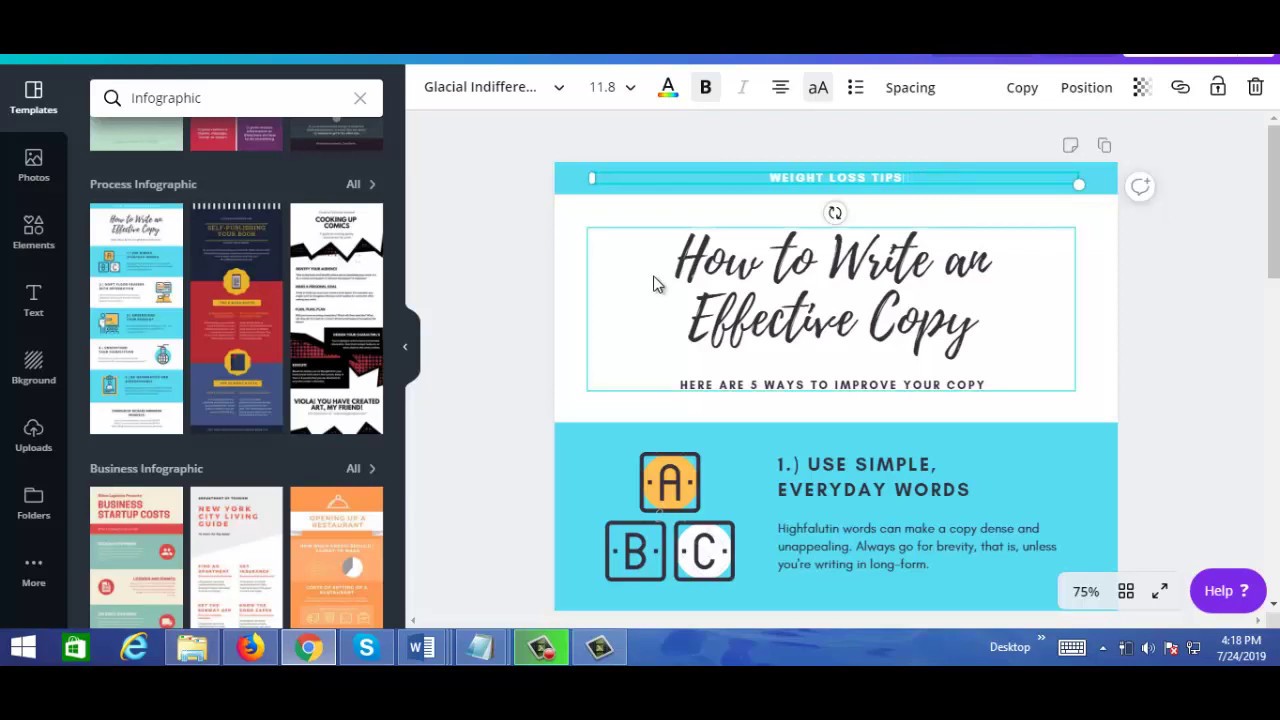The height and width of the screenshot is (720, 1280).
Task: Open the Elements sidebar tab
Action: pyautogui.click(x=33, y=233)
